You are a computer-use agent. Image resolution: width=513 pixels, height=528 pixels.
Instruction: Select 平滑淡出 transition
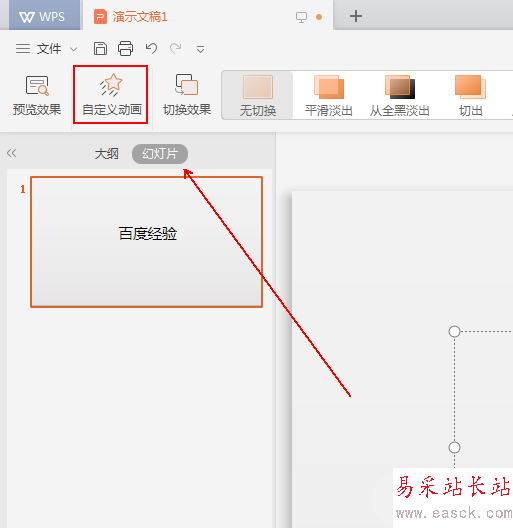pos(329,96)
